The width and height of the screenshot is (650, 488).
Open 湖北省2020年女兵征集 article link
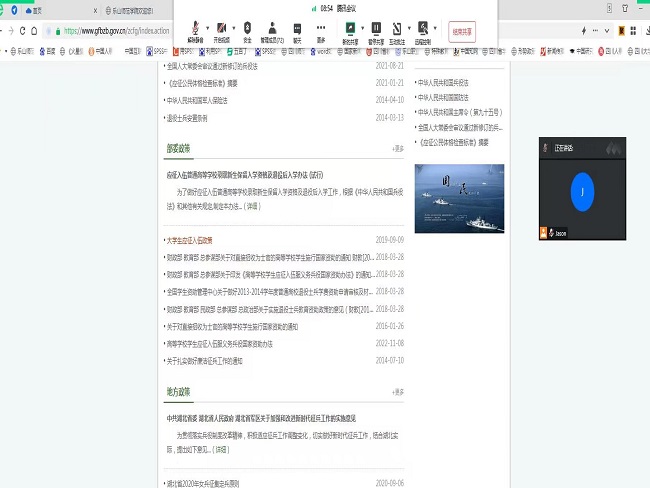[203, 483]
